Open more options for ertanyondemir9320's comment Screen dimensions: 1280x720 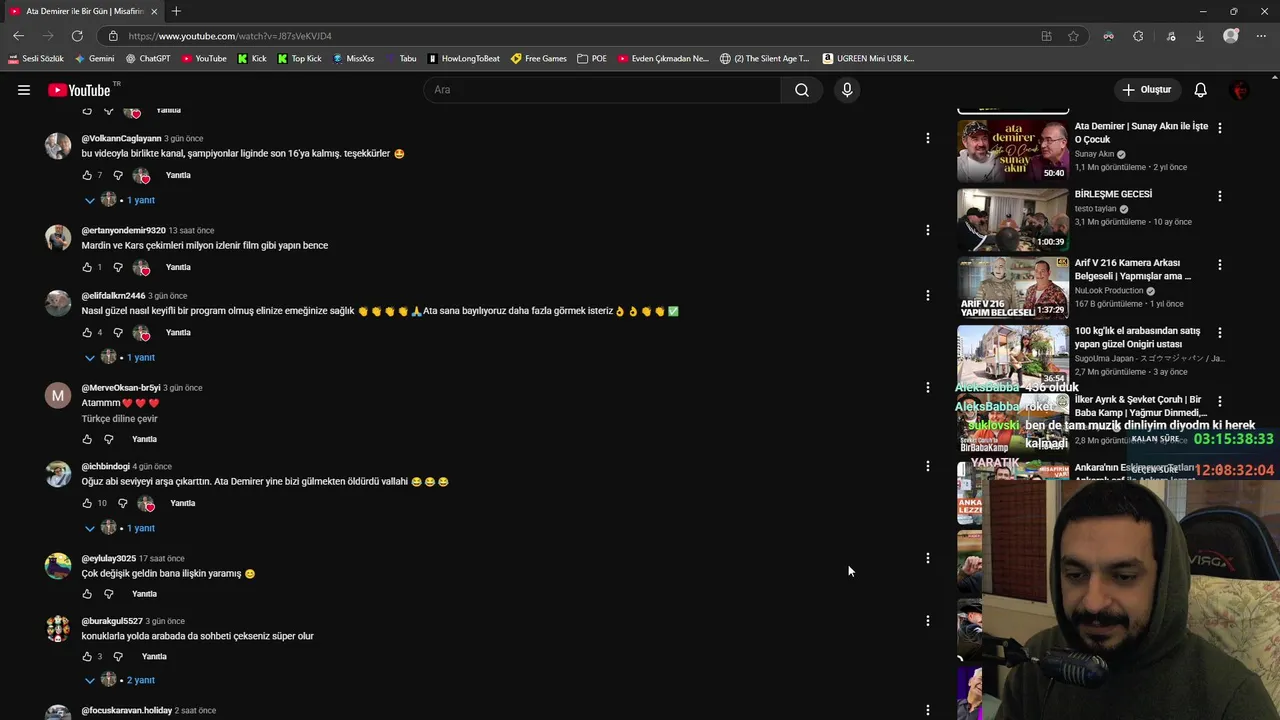point(927,230)
